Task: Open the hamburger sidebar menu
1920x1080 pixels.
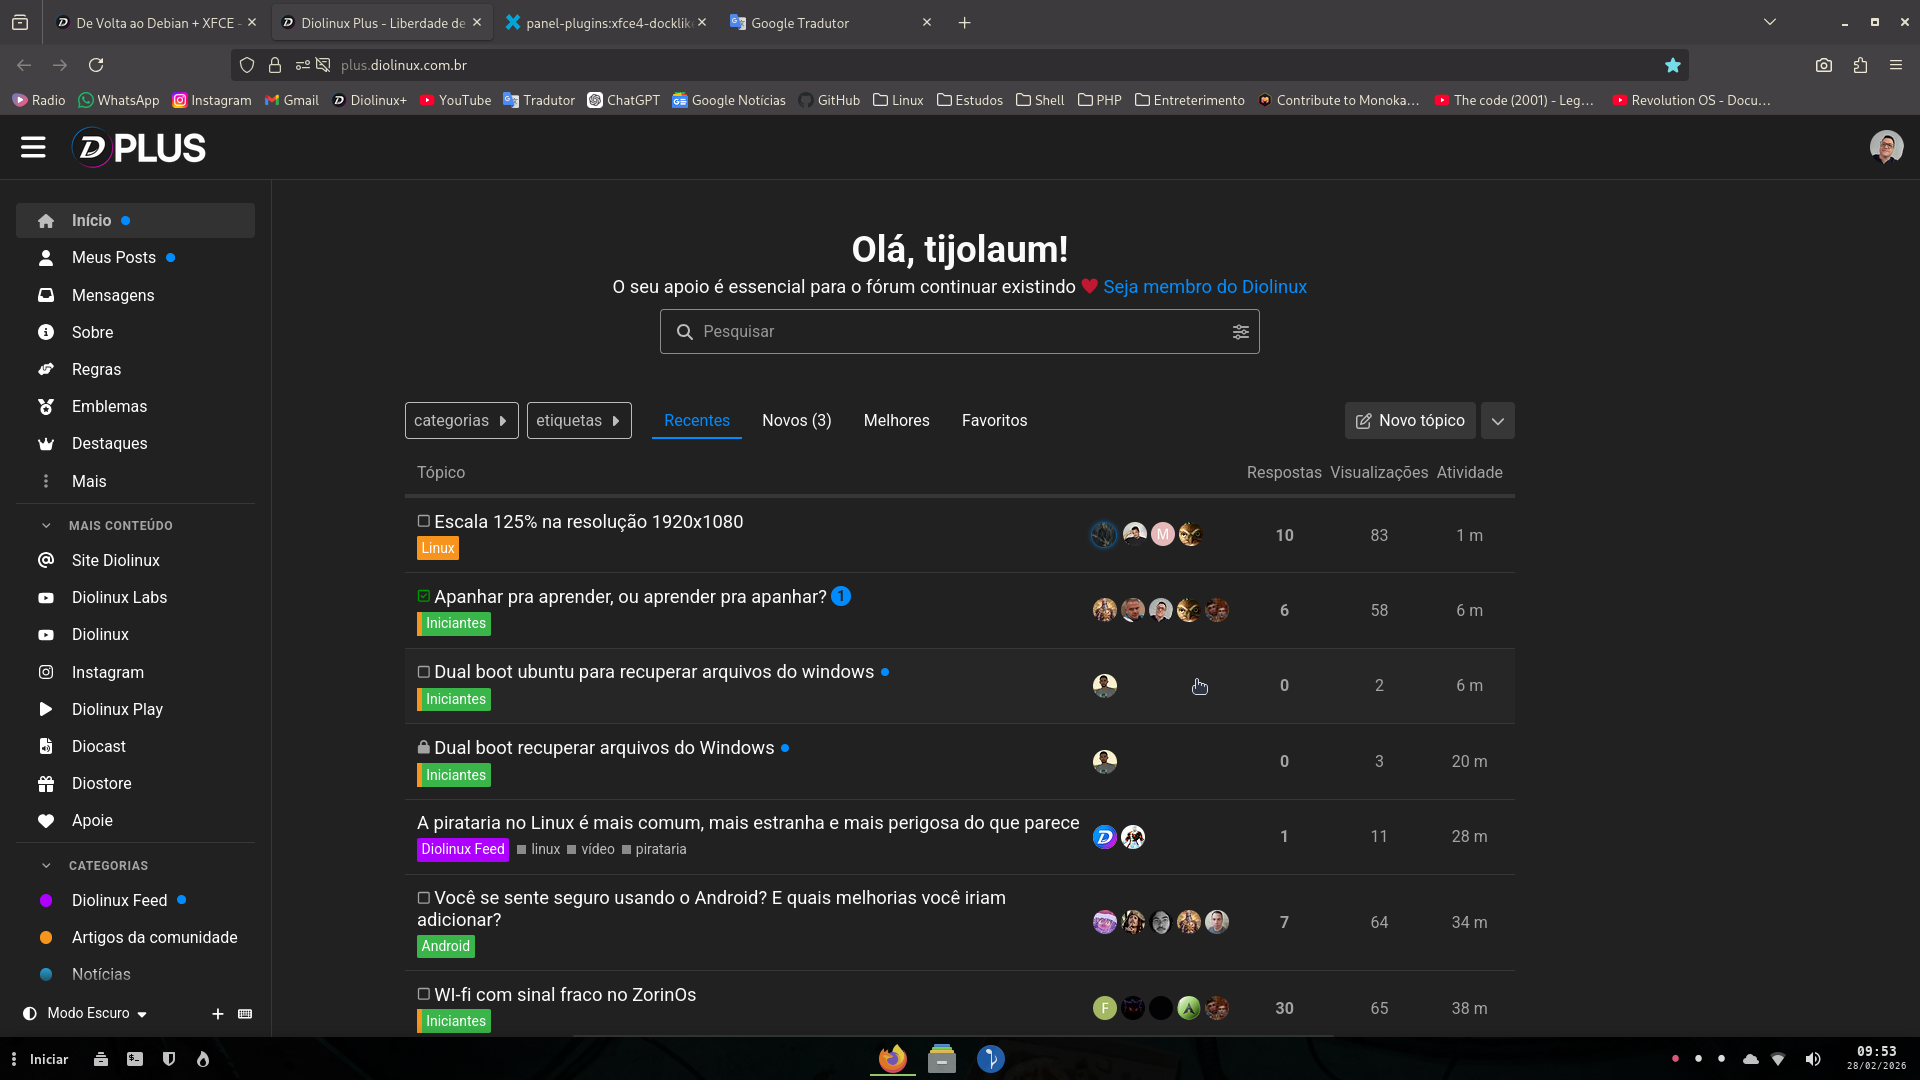Action: click(33, 148)
